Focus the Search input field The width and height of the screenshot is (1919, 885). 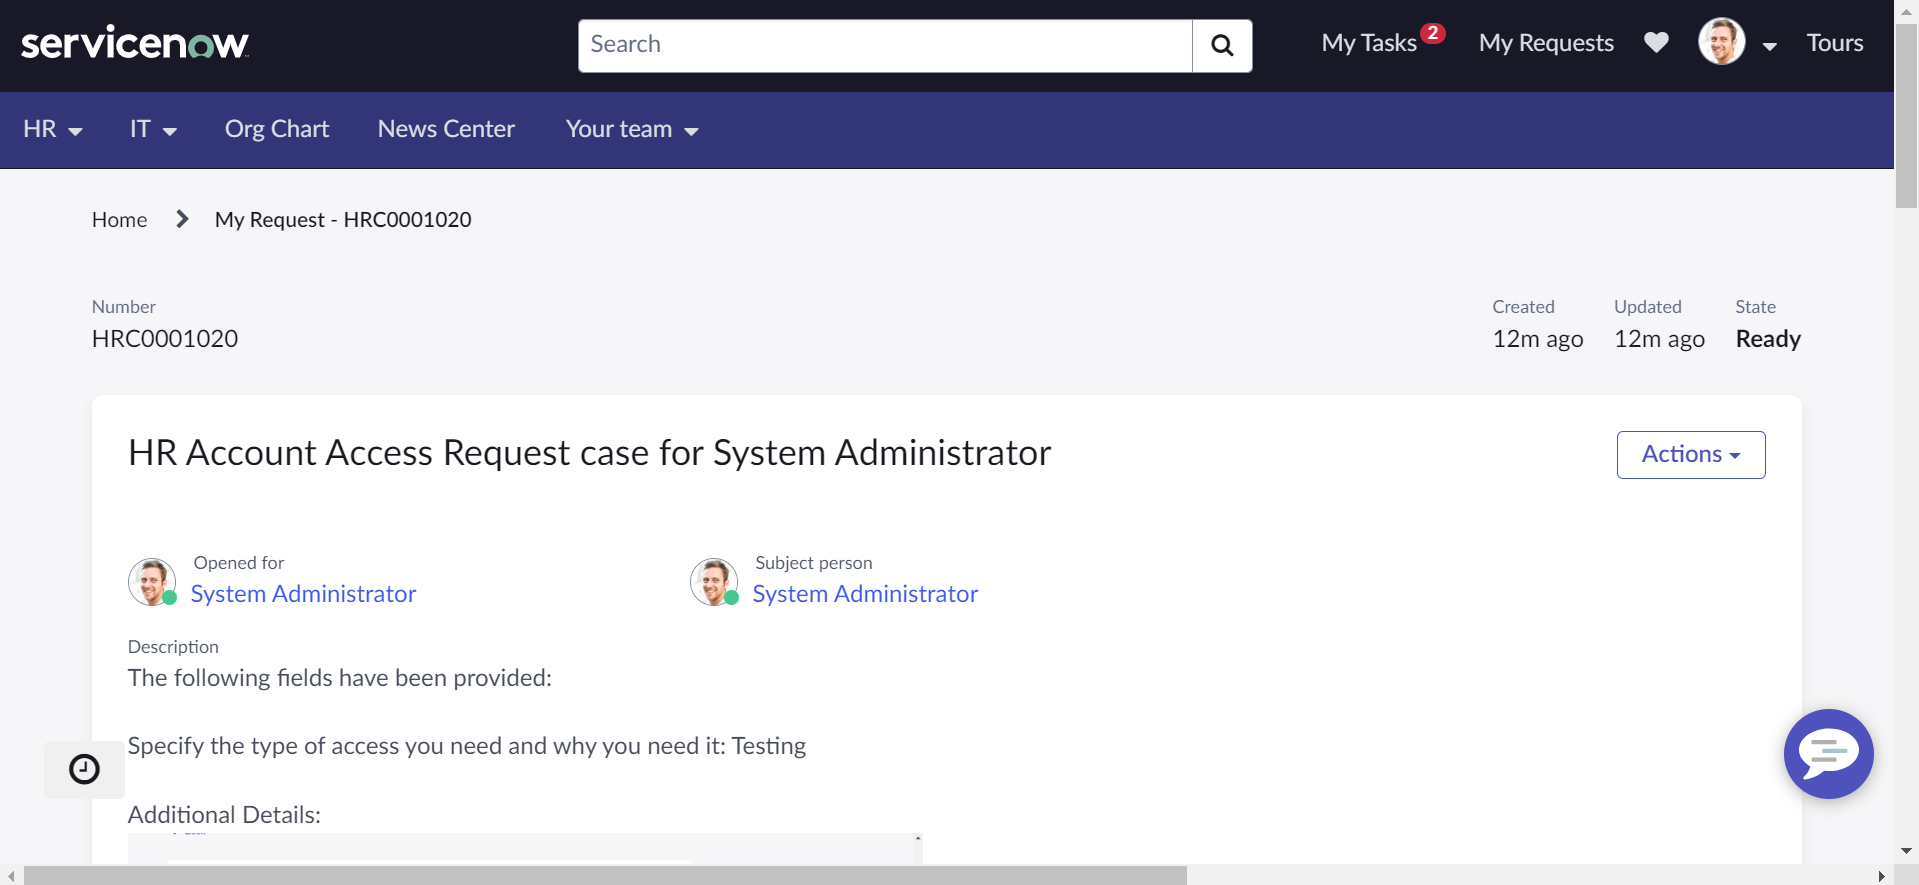tap(885, 46)
